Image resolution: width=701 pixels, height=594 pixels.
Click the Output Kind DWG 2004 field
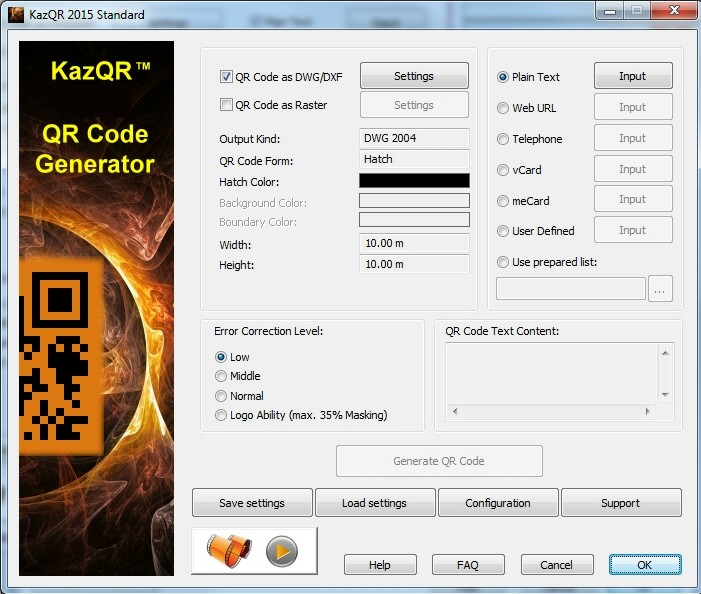point(414,138)
